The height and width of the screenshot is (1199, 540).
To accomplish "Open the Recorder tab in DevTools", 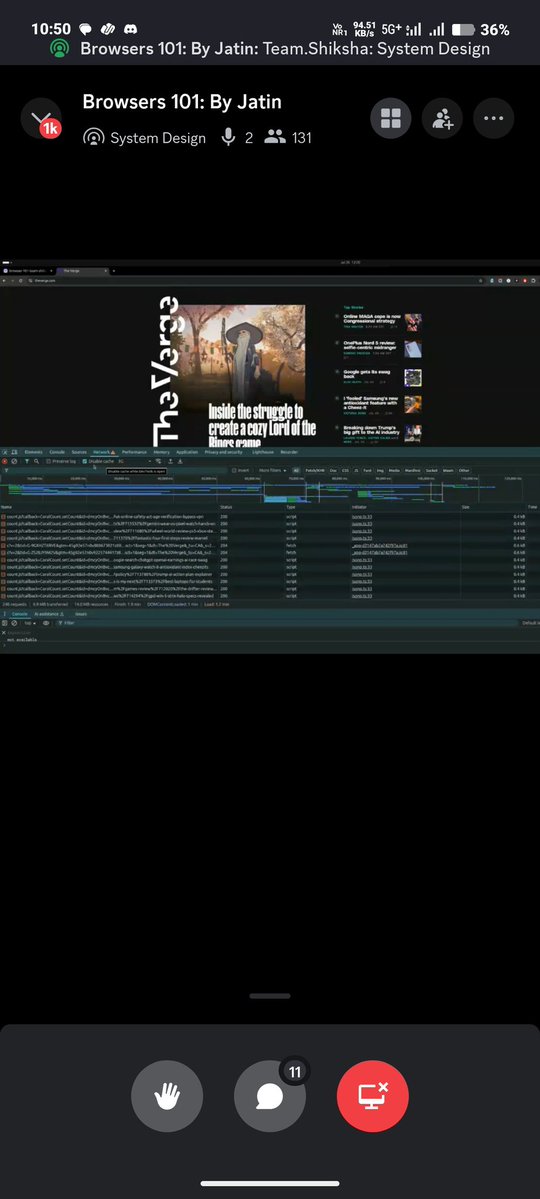I will pos(289,452).
